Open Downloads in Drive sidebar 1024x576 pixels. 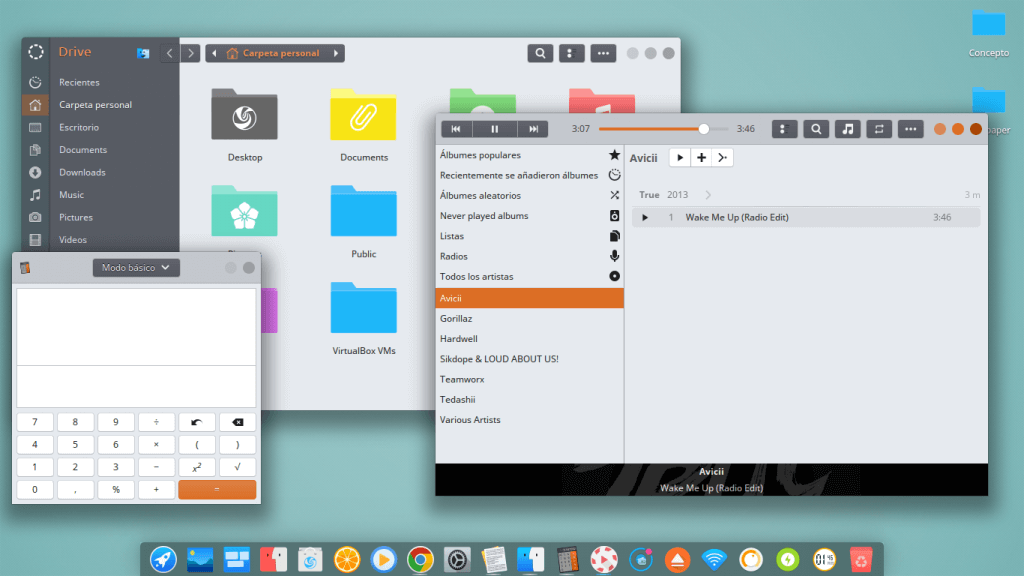[x=100, y=172]
